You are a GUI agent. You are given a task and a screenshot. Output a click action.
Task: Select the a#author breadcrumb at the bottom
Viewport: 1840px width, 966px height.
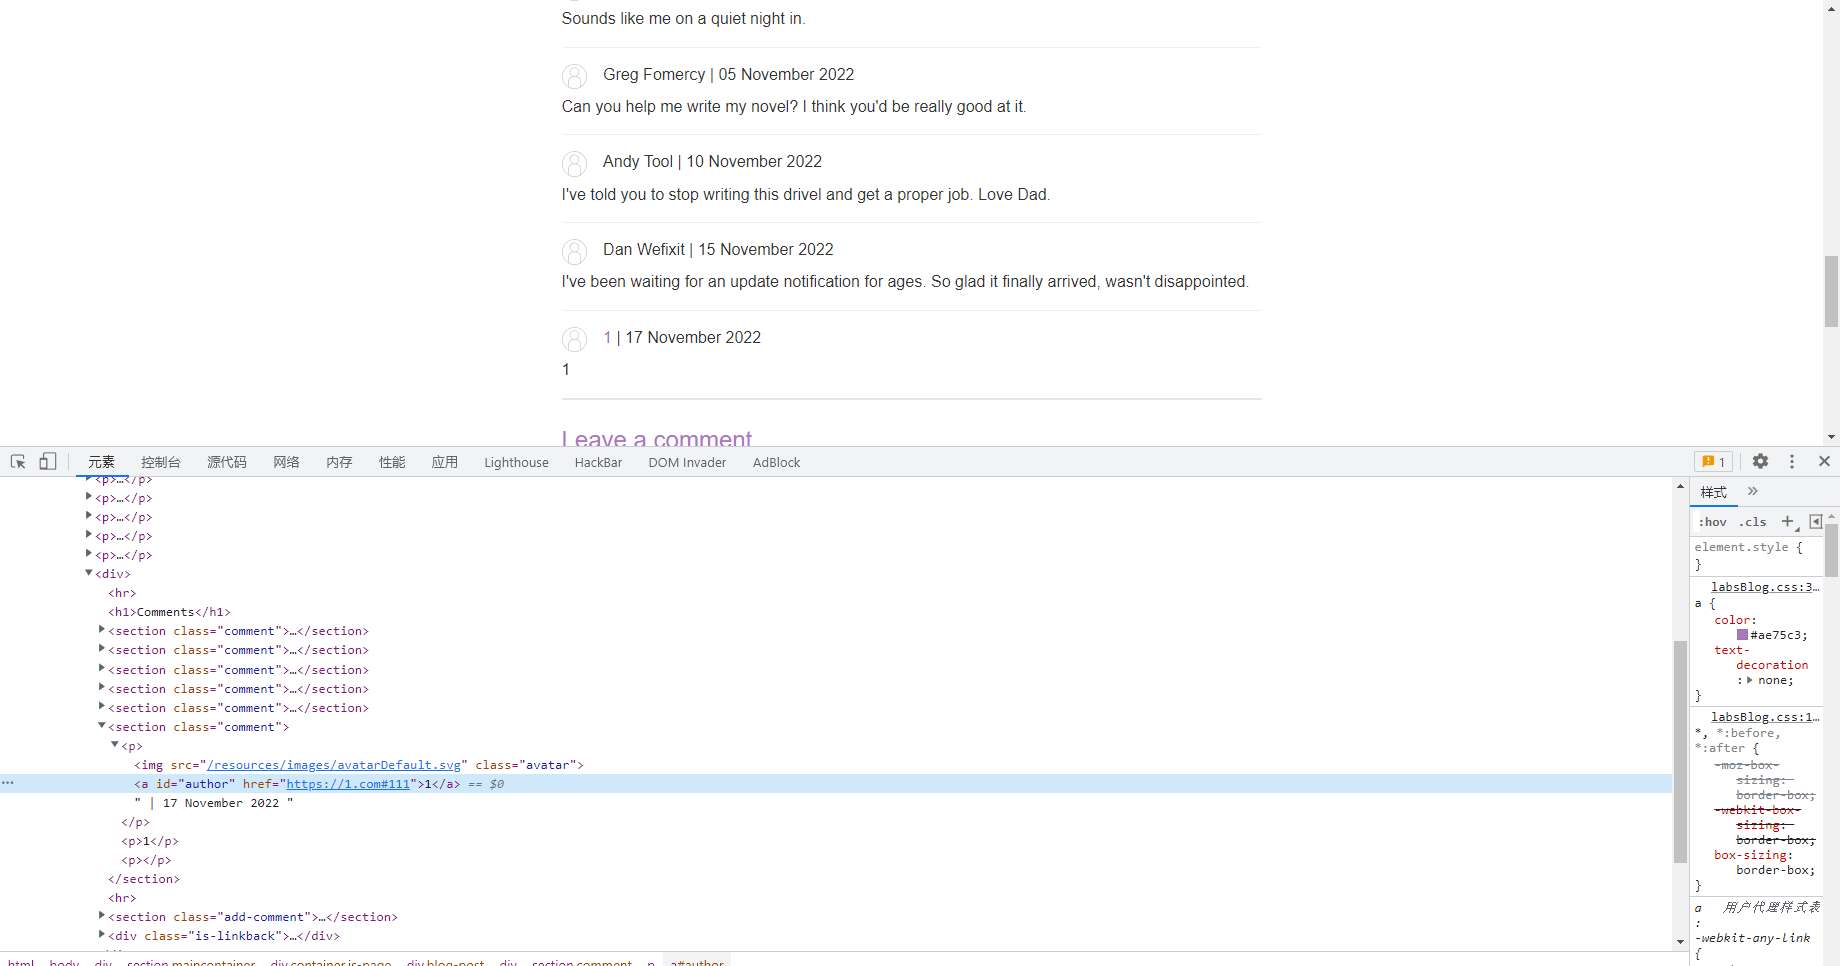tap(696, 961)
